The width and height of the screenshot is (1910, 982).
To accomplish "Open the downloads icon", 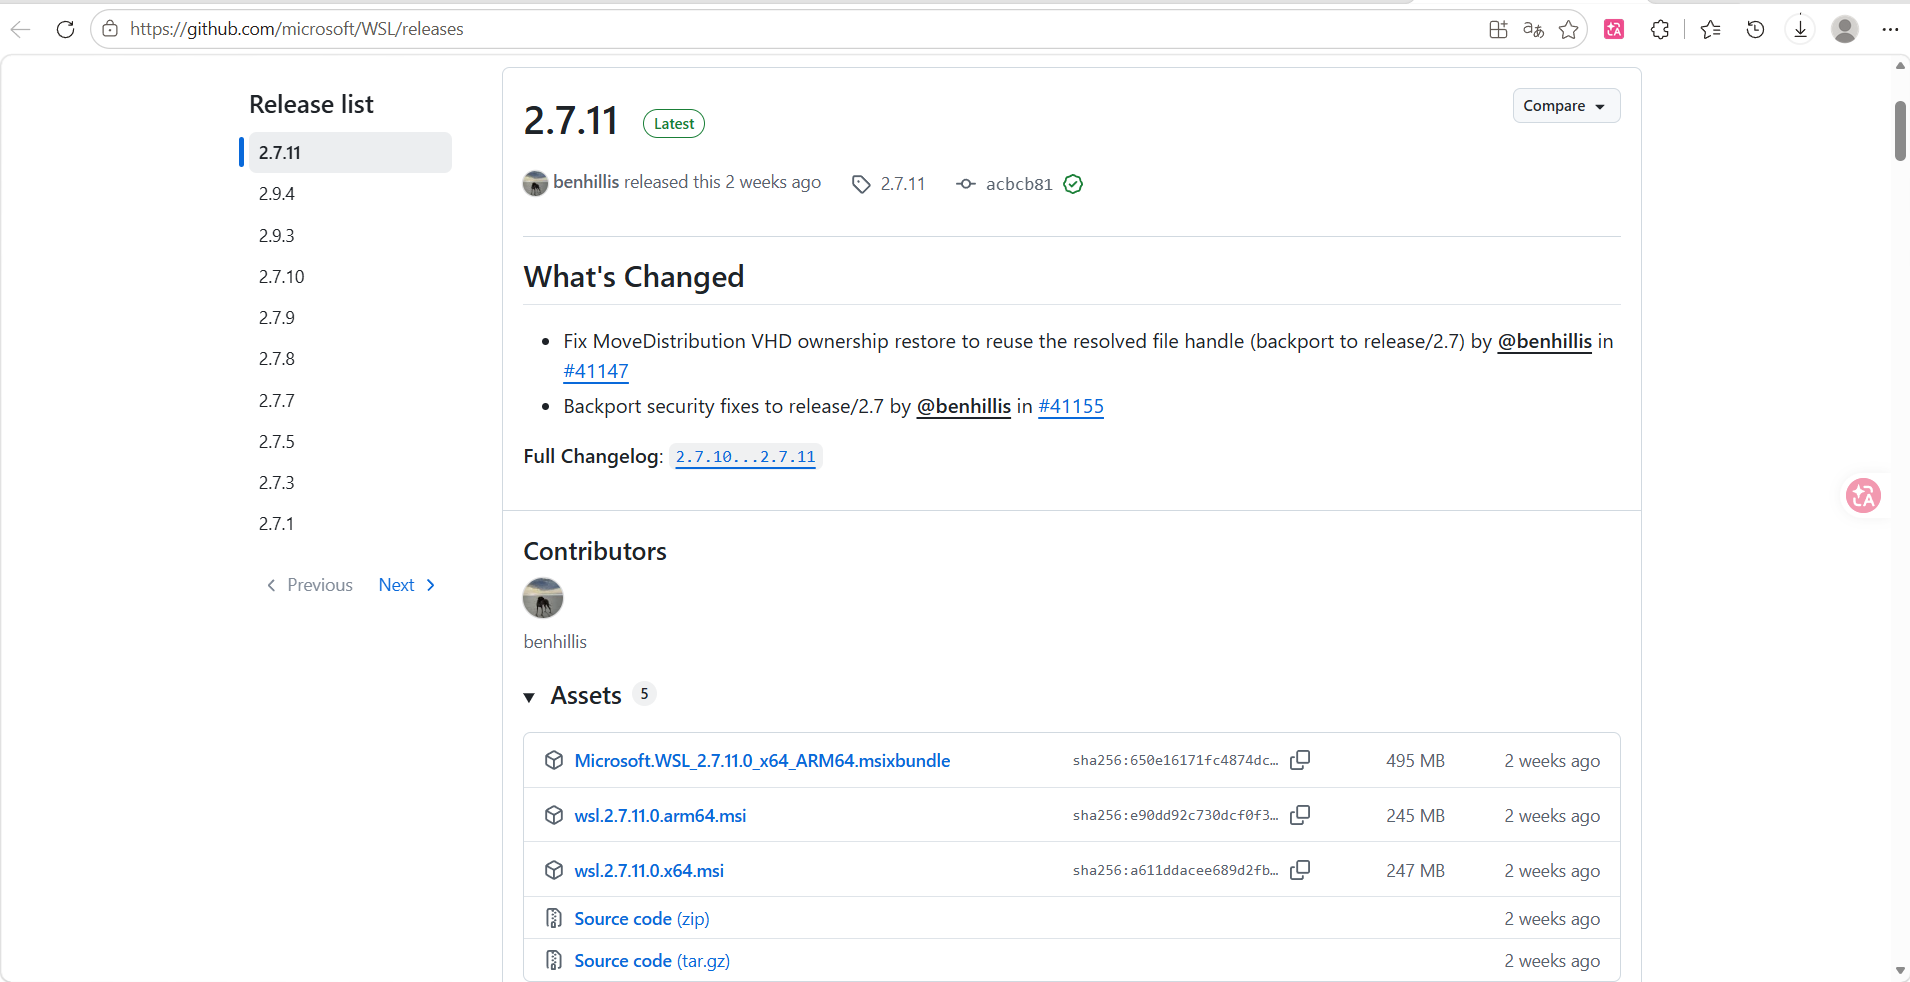I will [x=1800, y=29].
